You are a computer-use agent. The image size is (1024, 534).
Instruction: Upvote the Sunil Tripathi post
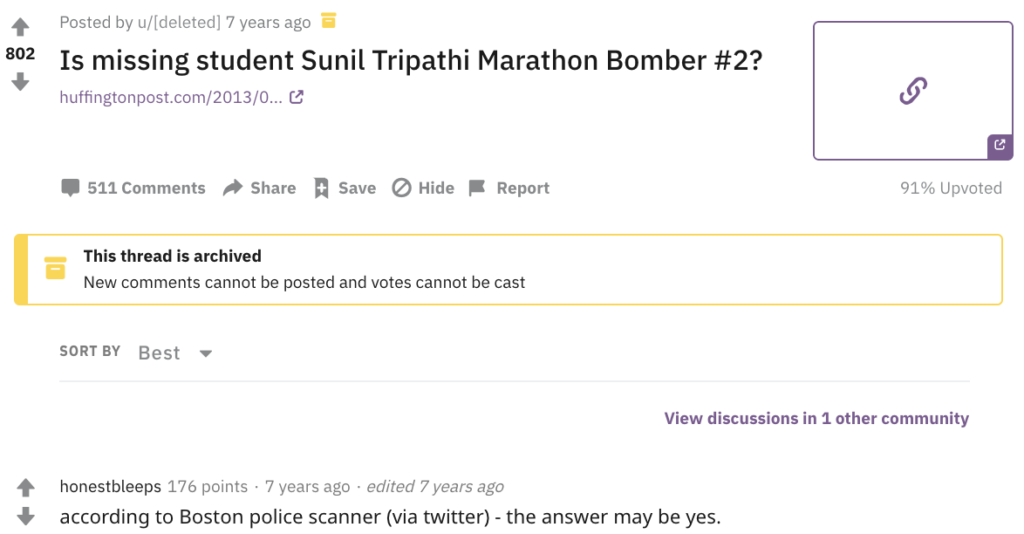pos(20,27)
